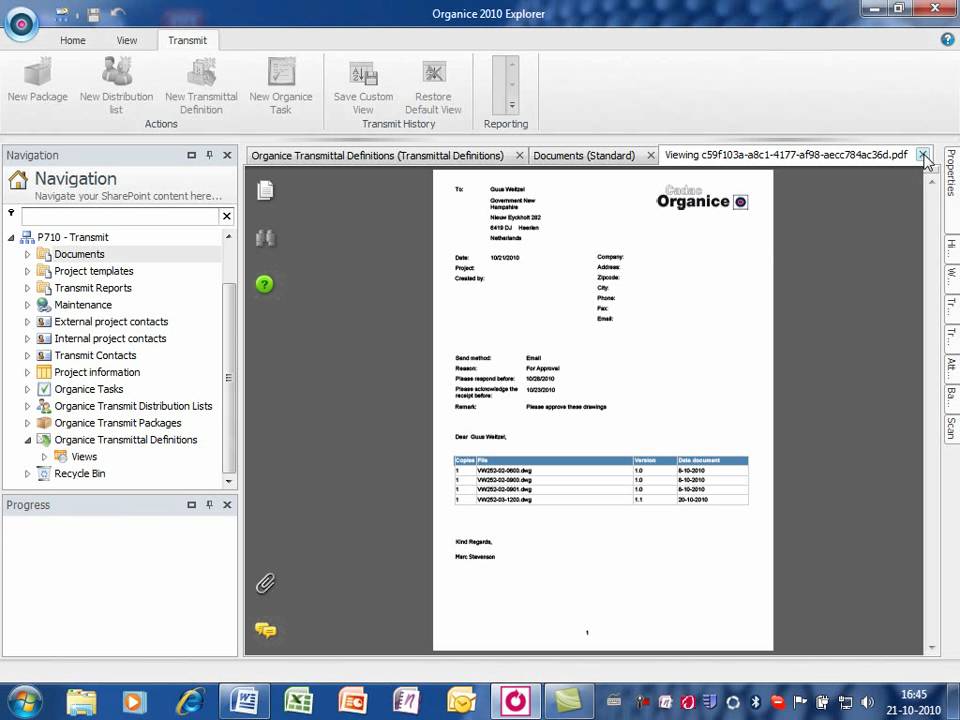The width and height of the screenshot is (960, 720).
Task: Click the New Package ribbon icon
Action: coord(37,72)
